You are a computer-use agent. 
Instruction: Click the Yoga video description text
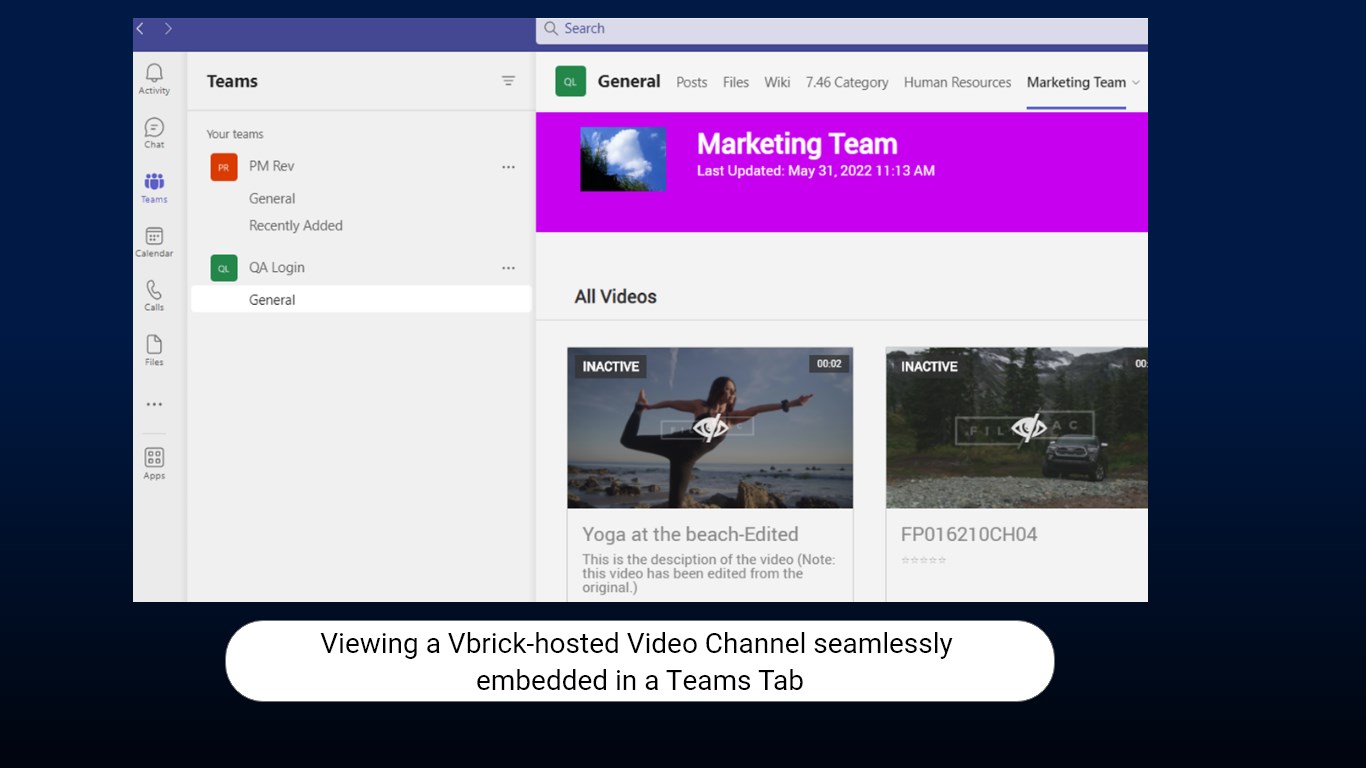pyautogui.click(x=709, y=574)
